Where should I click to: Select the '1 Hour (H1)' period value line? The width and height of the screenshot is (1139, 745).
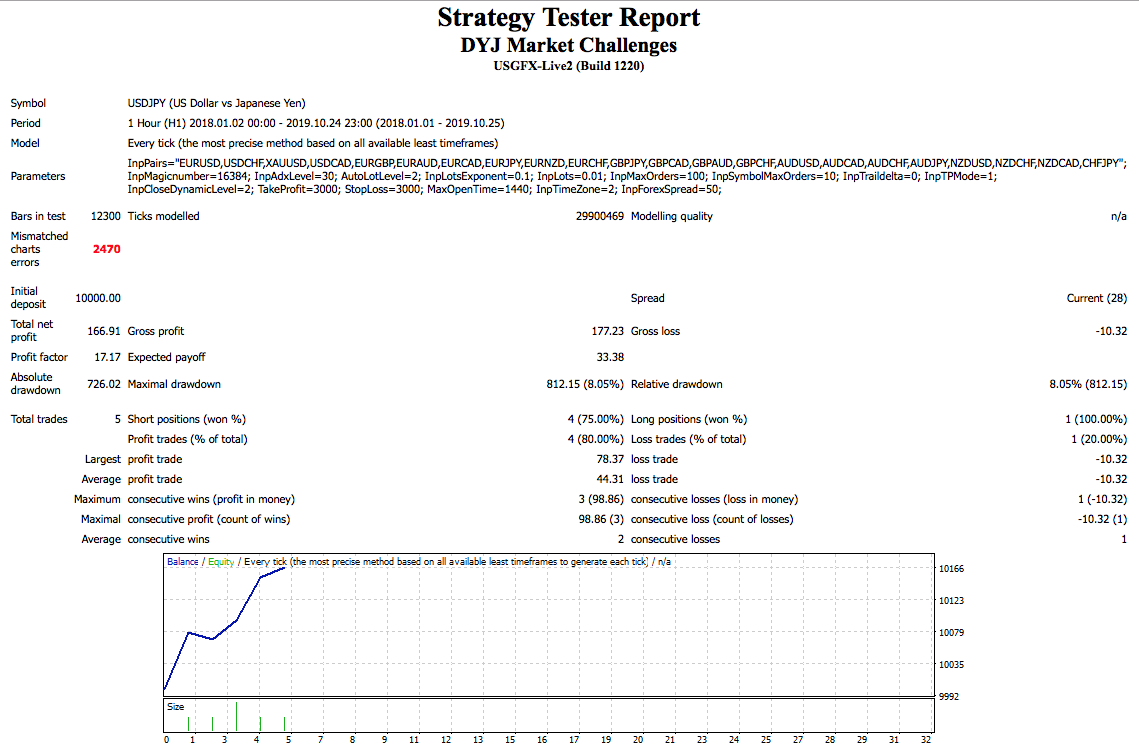tap(316, 123)
